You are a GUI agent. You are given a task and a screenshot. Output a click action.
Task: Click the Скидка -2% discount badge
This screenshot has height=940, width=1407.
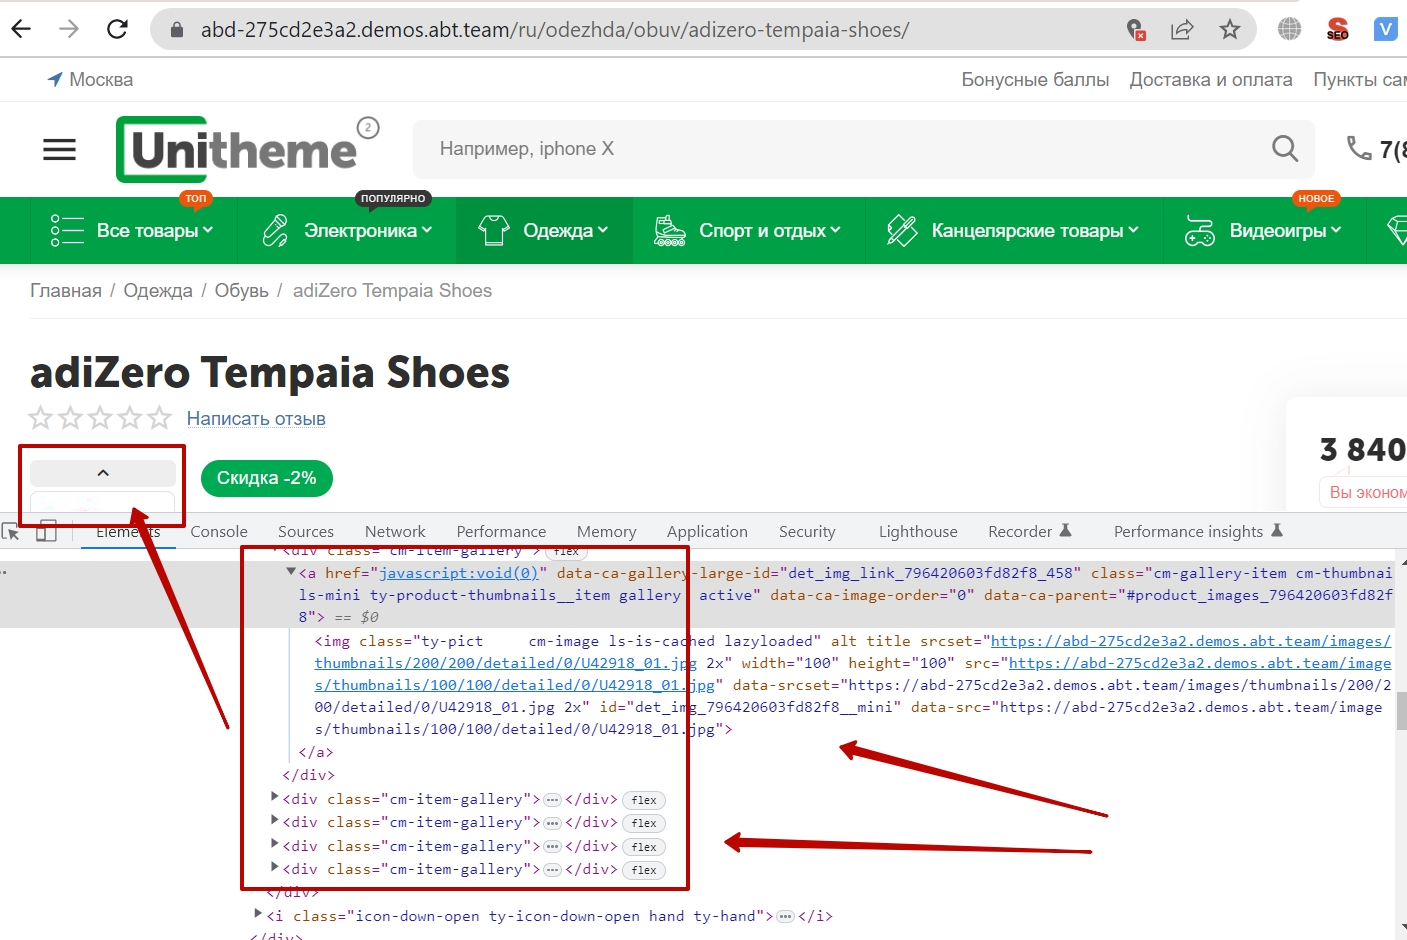(266, 478)
